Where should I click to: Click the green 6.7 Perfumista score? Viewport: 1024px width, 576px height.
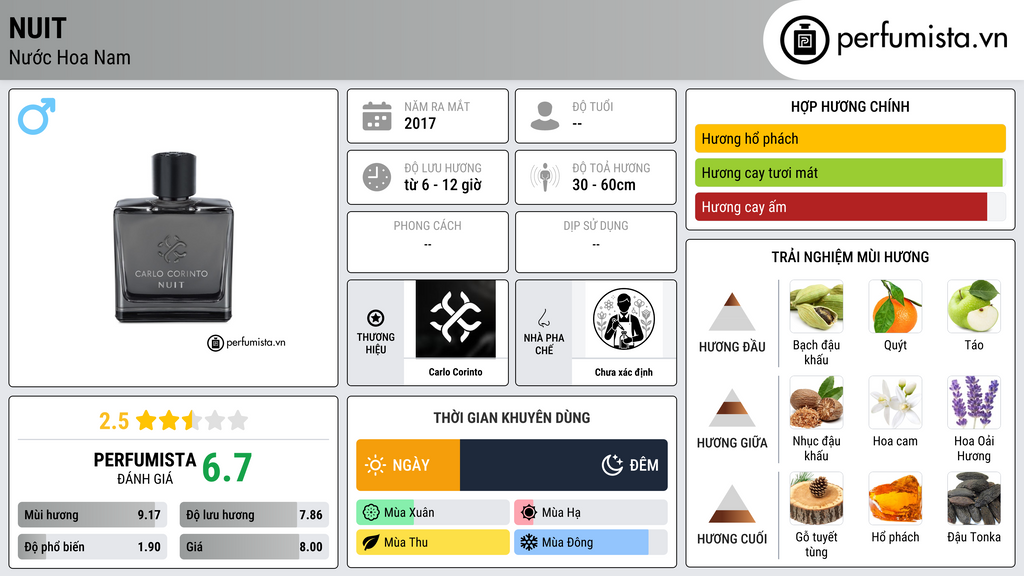227,468
